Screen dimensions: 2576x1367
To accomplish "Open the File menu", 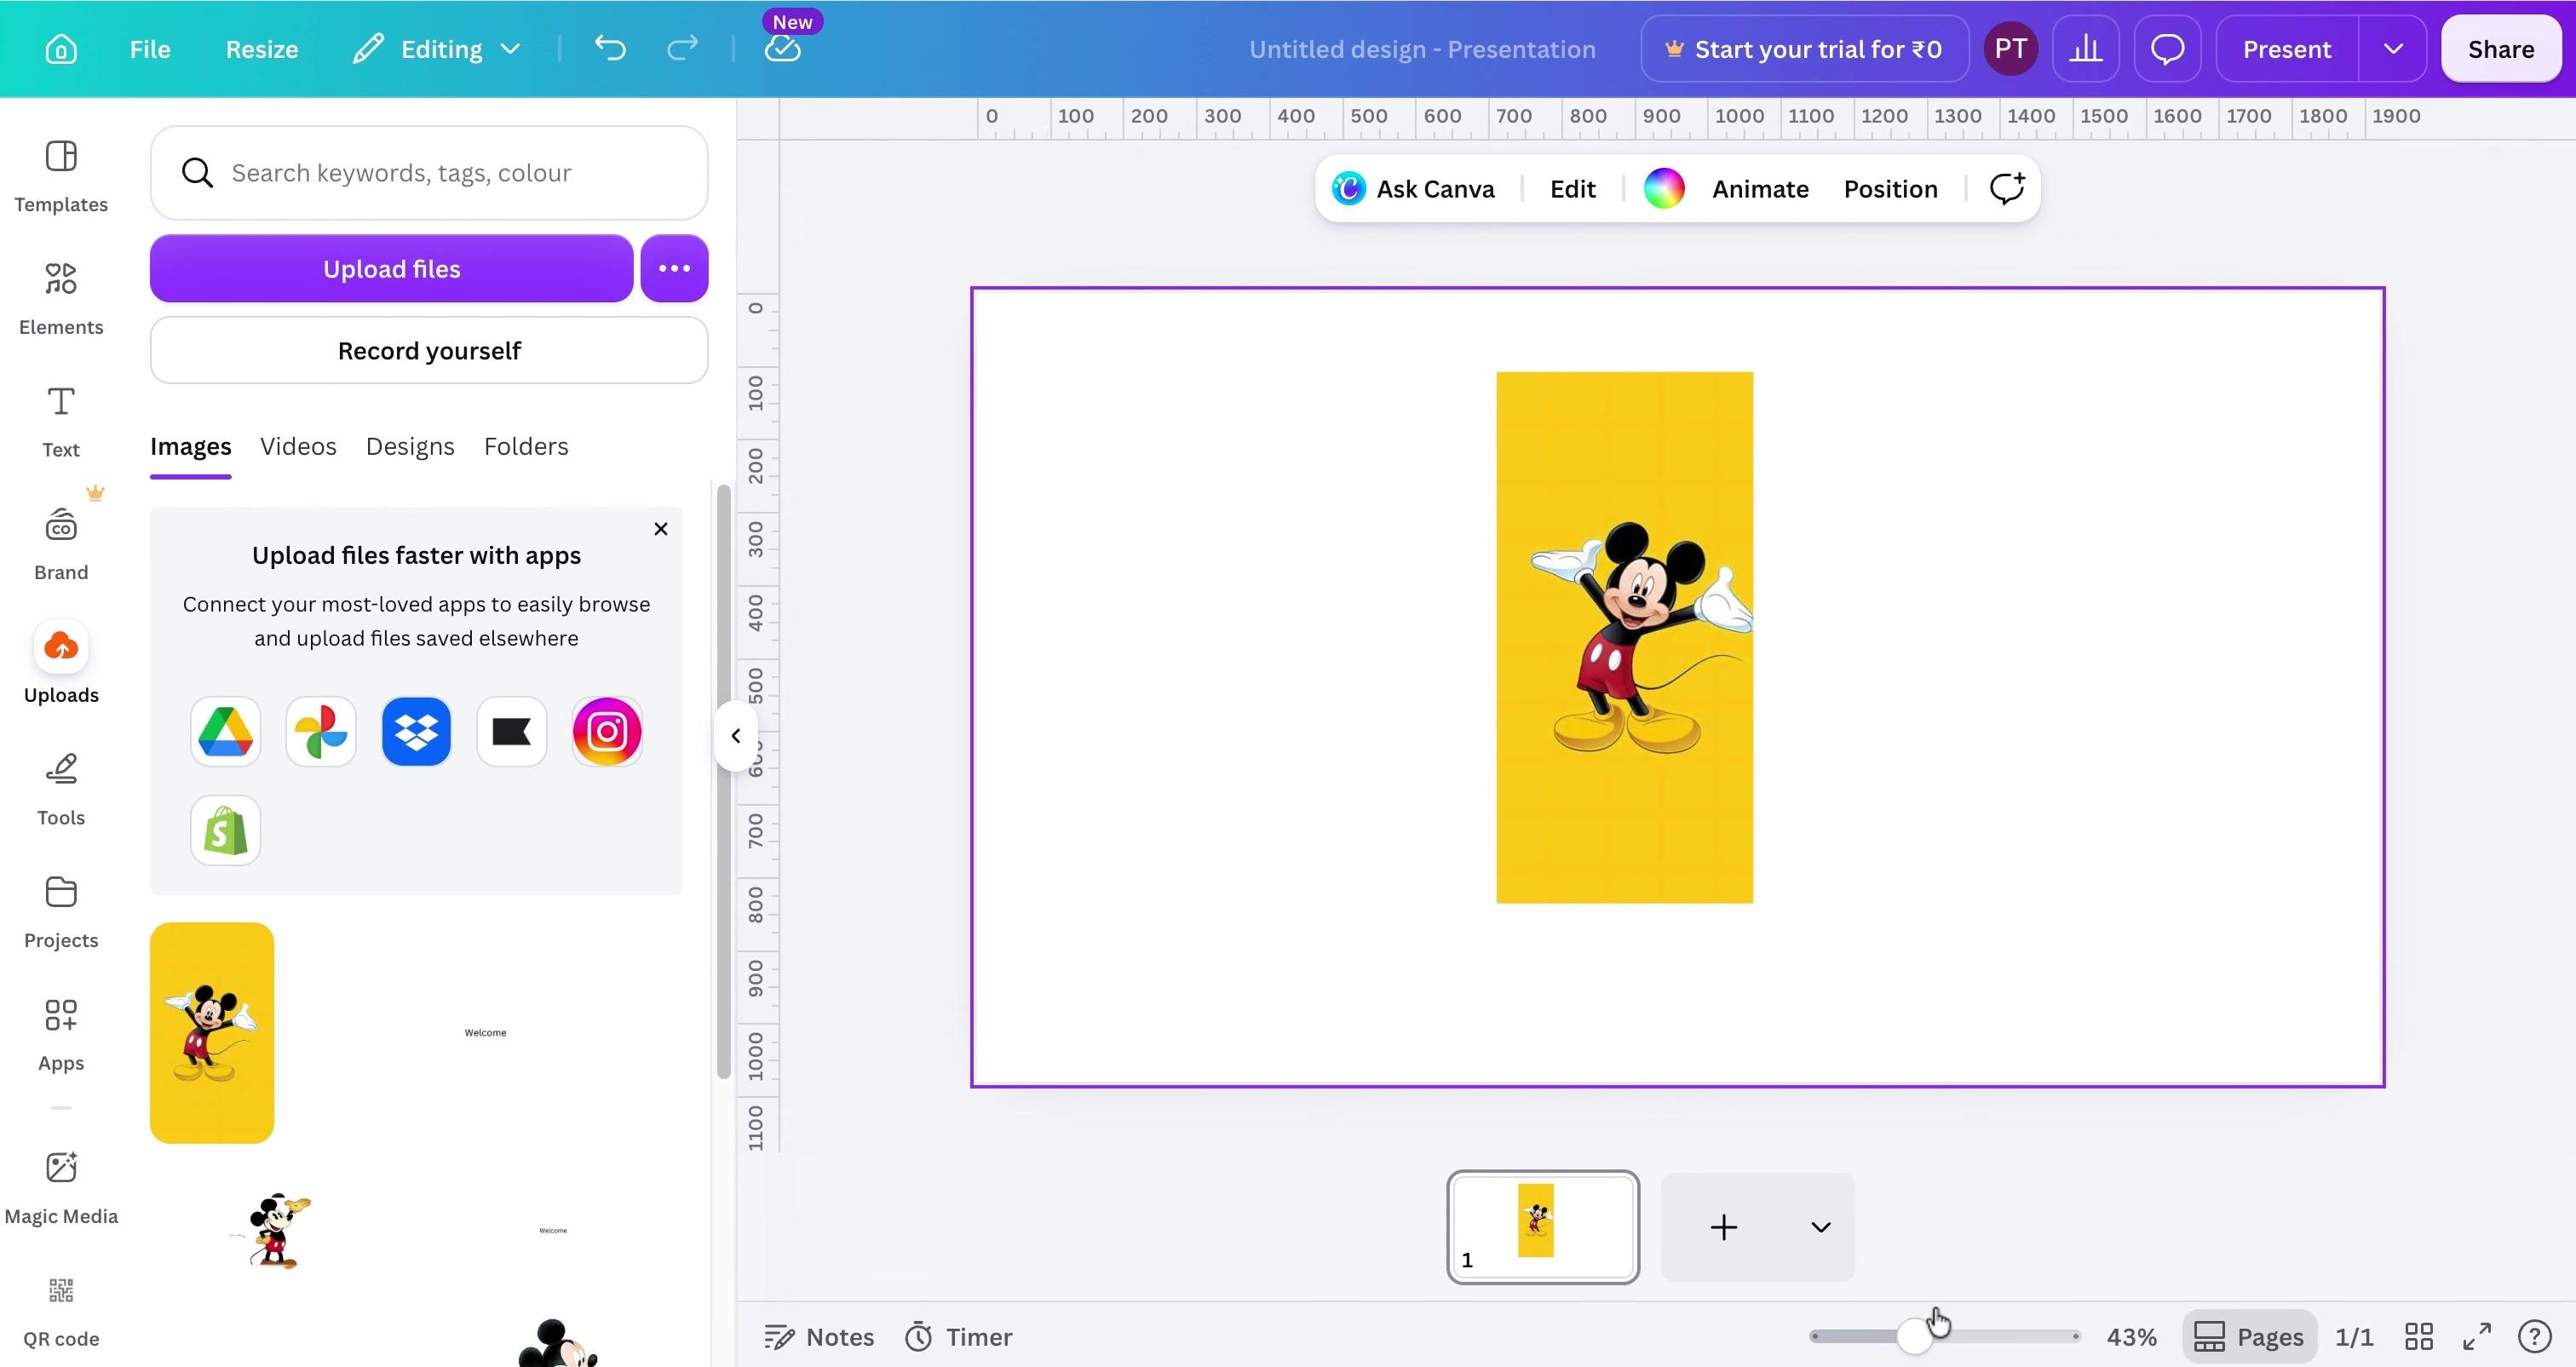I will tap(150, 49).
